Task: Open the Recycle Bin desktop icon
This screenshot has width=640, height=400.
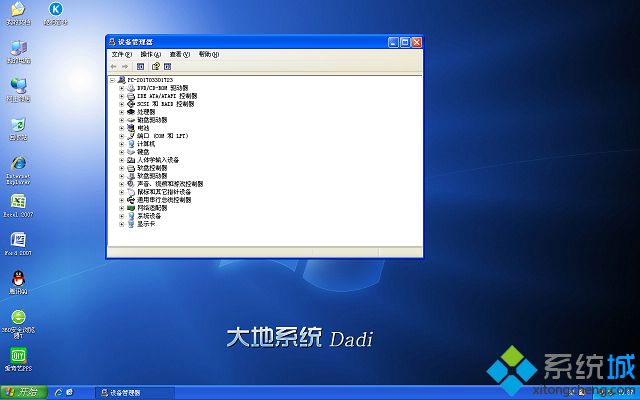Action: coord(18,129)
